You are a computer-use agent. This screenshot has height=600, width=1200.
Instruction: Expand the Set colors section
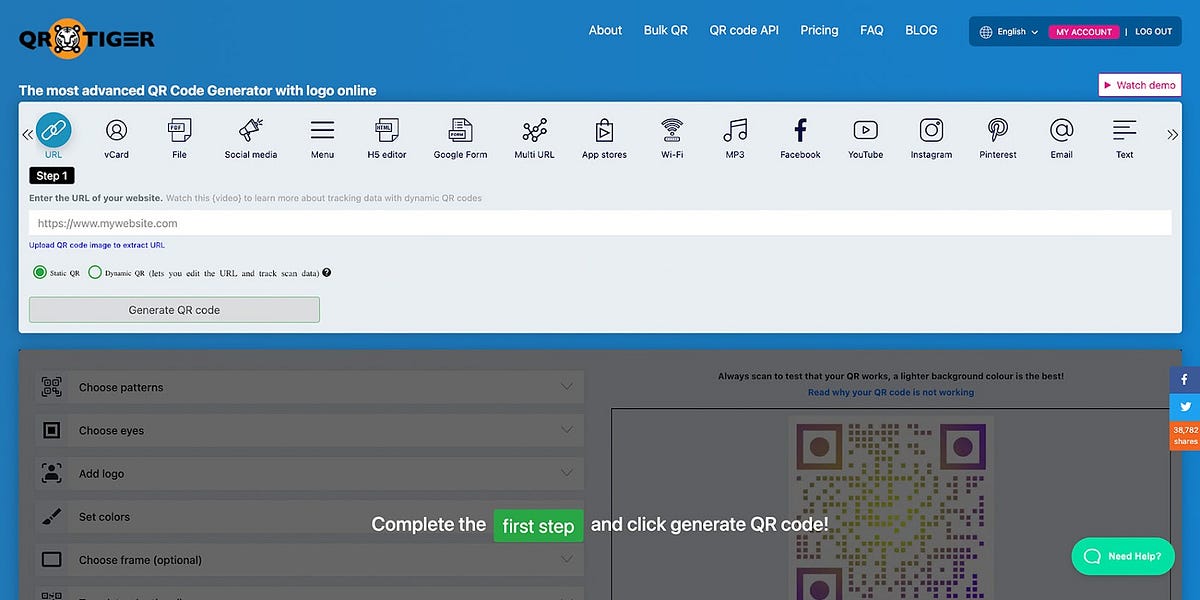(306, 517)
